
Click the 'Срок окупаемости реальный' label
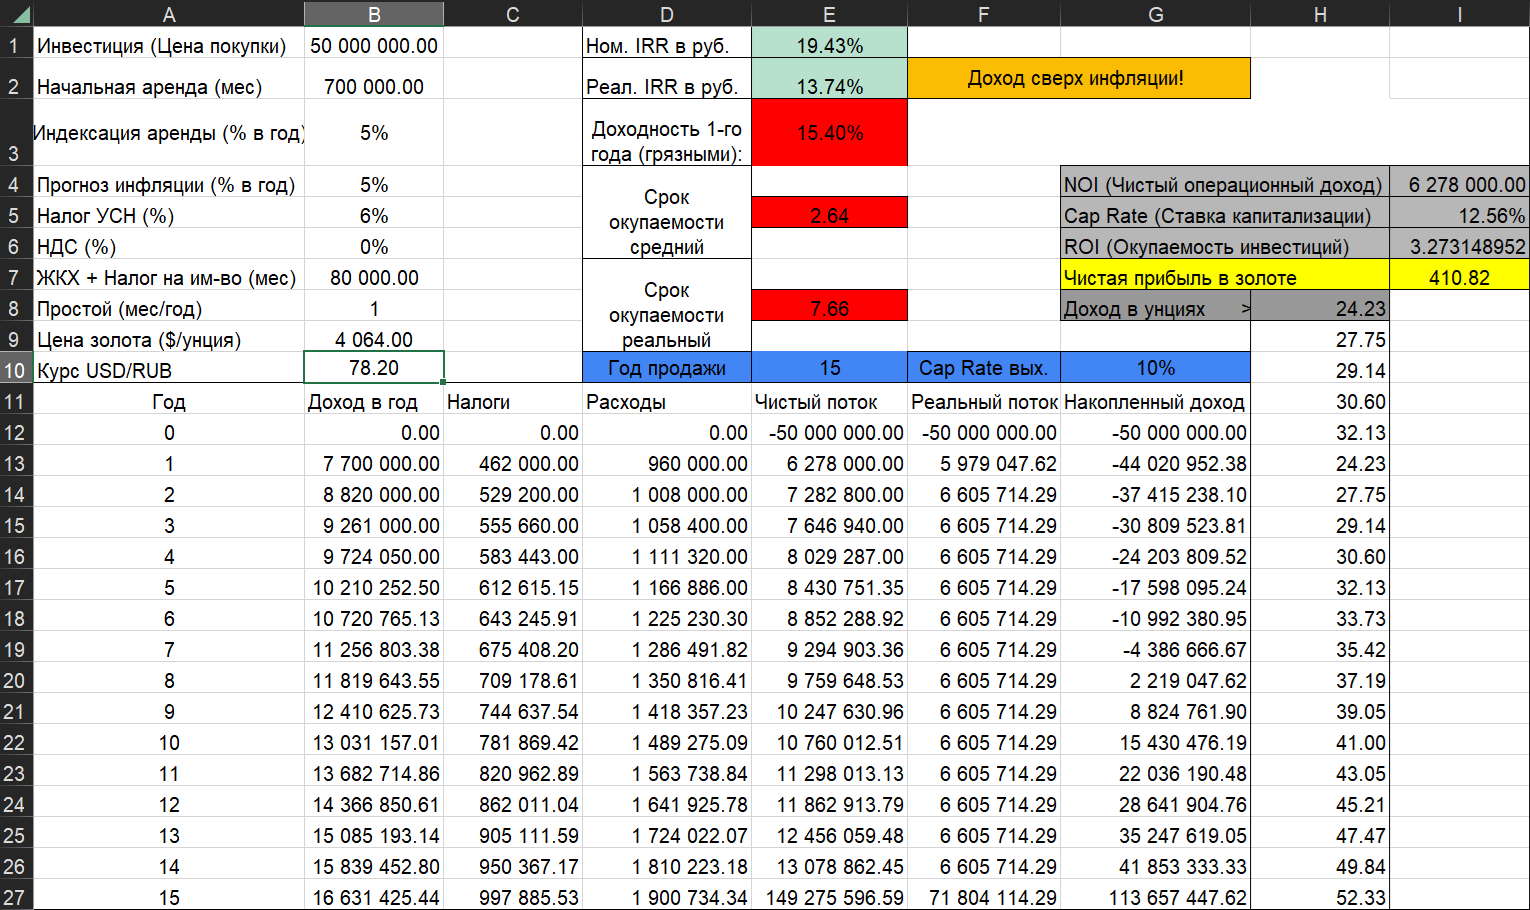[x=667, y=314]
